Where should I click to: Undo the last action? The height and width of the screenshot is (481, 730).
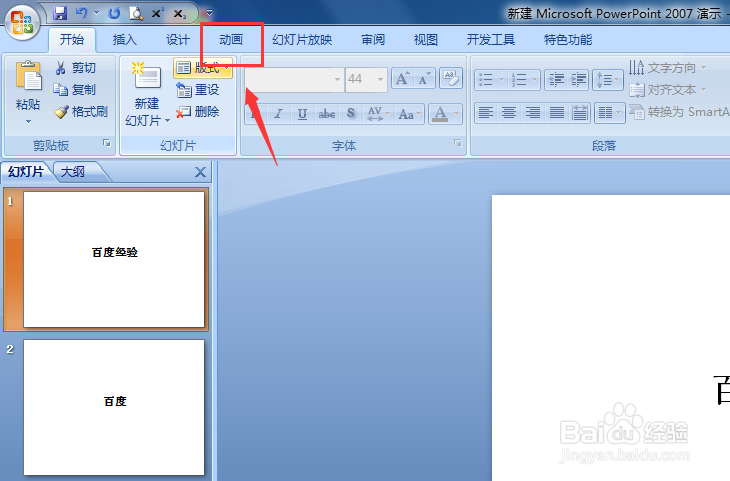pyautogui.click(x=81, y=13)
